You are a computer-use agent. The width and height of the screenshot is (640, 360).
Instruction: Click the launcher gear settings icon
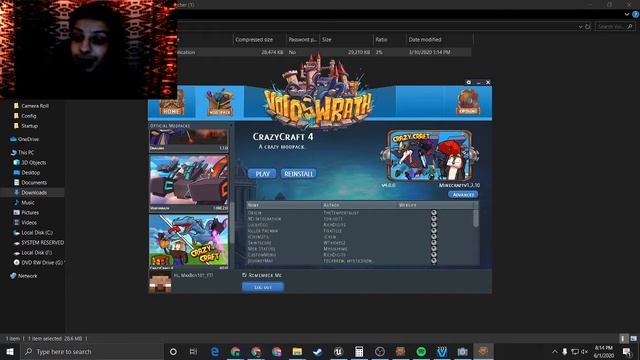click(469, 82)
